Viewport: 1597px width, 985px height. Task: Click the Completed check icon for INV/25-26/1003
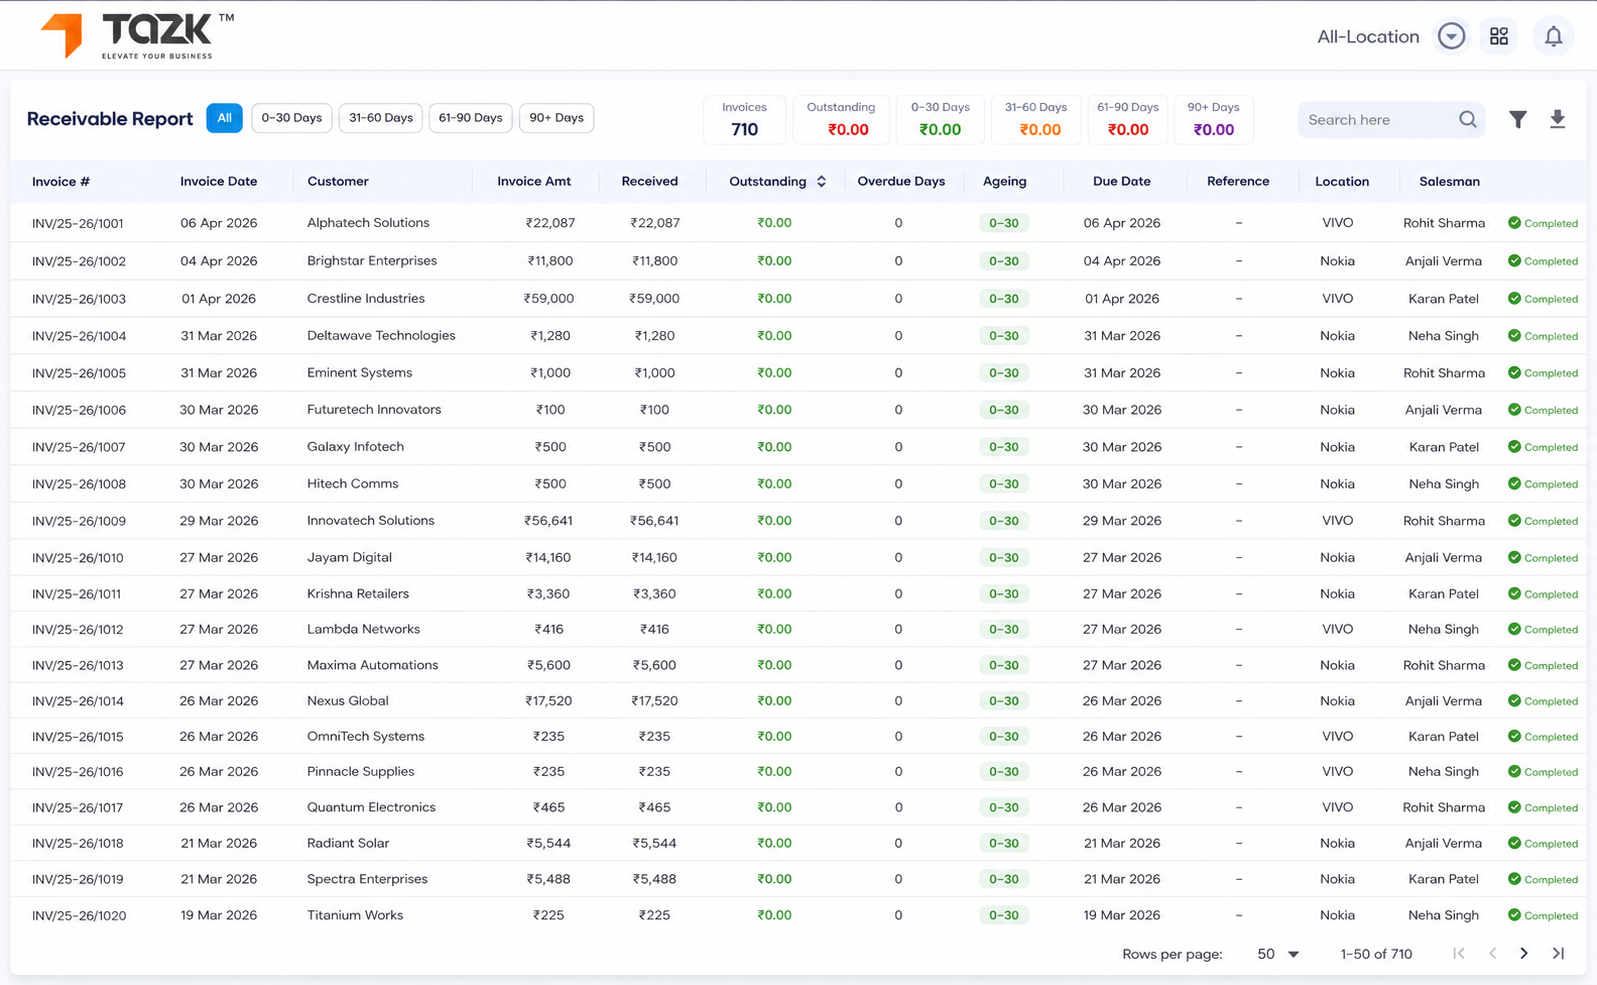point(1514,298)
